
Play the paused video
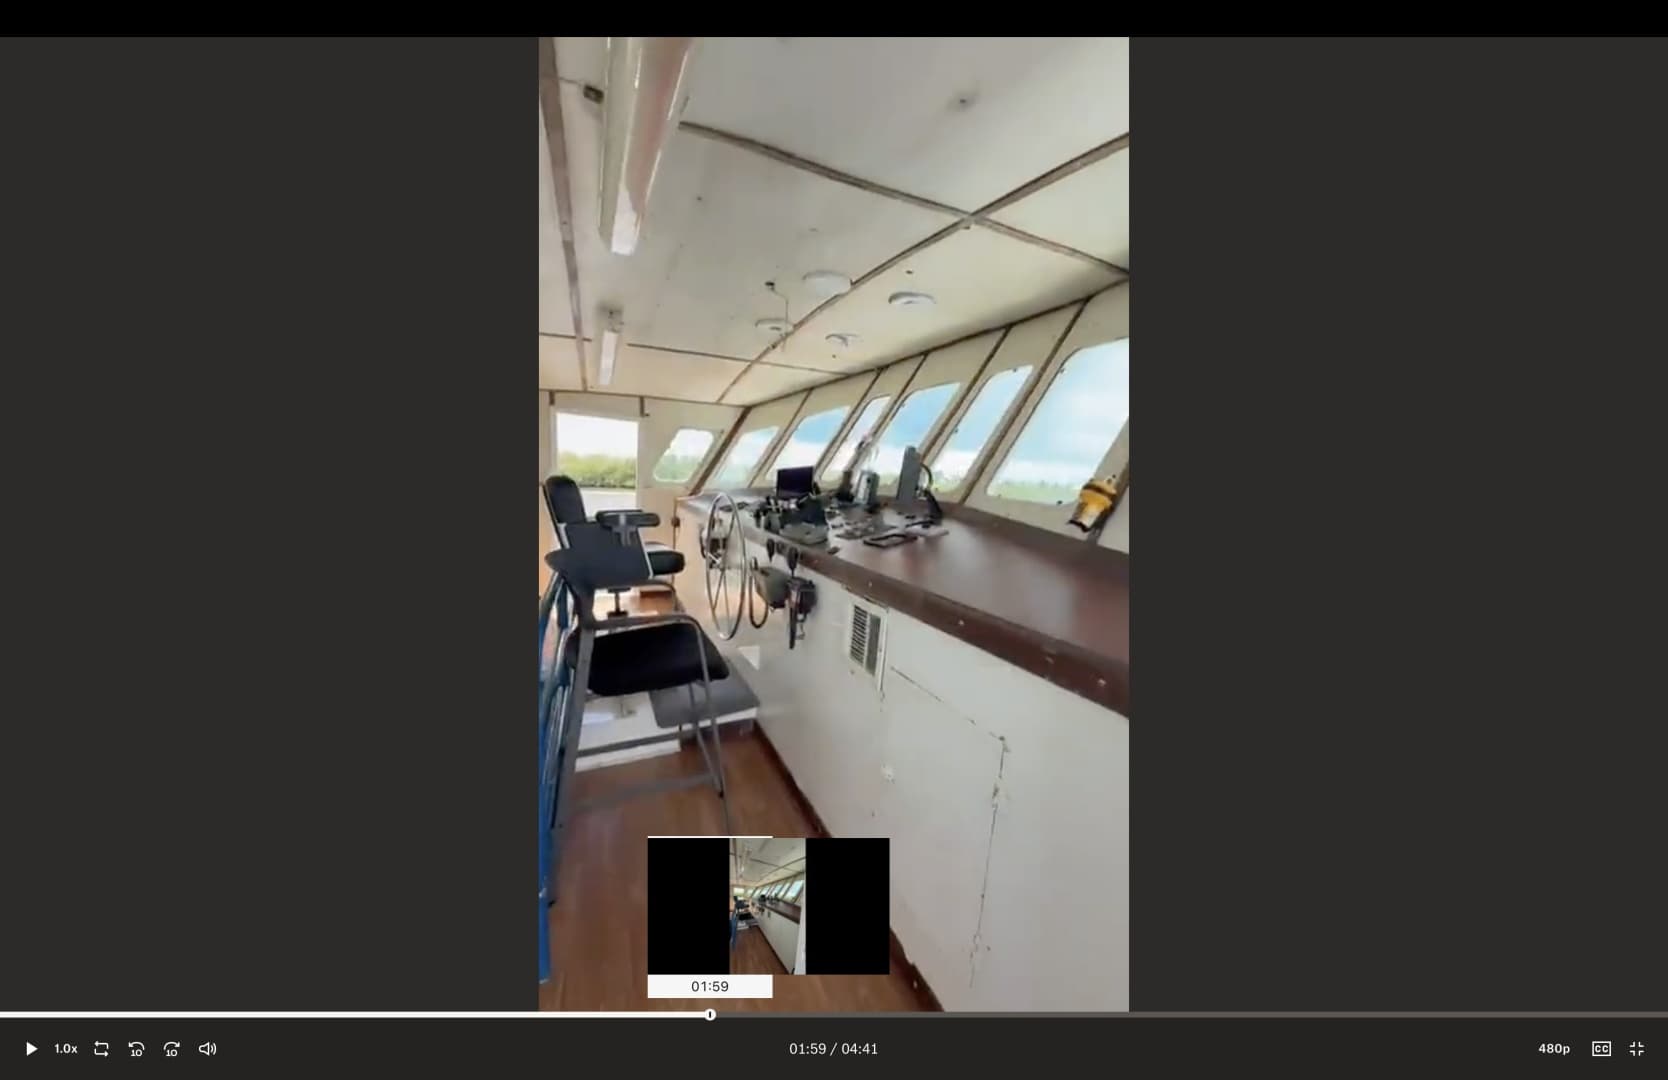(x=31, y=1049)
